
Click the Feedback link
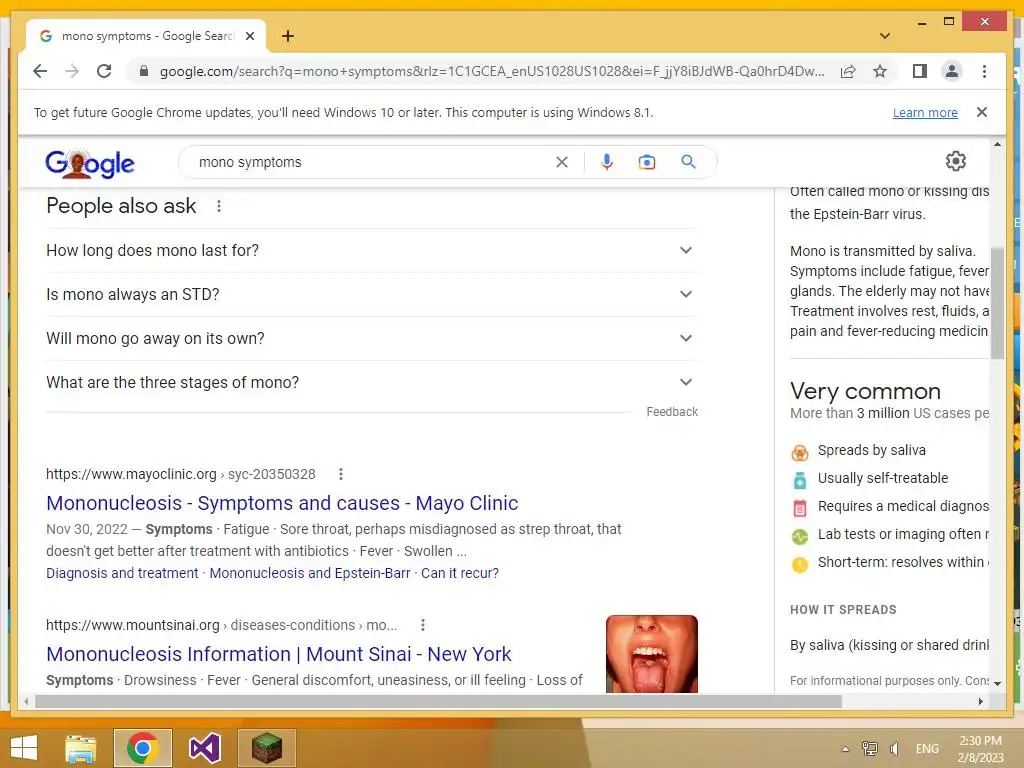pyautogui.click(x=672, y=411)
